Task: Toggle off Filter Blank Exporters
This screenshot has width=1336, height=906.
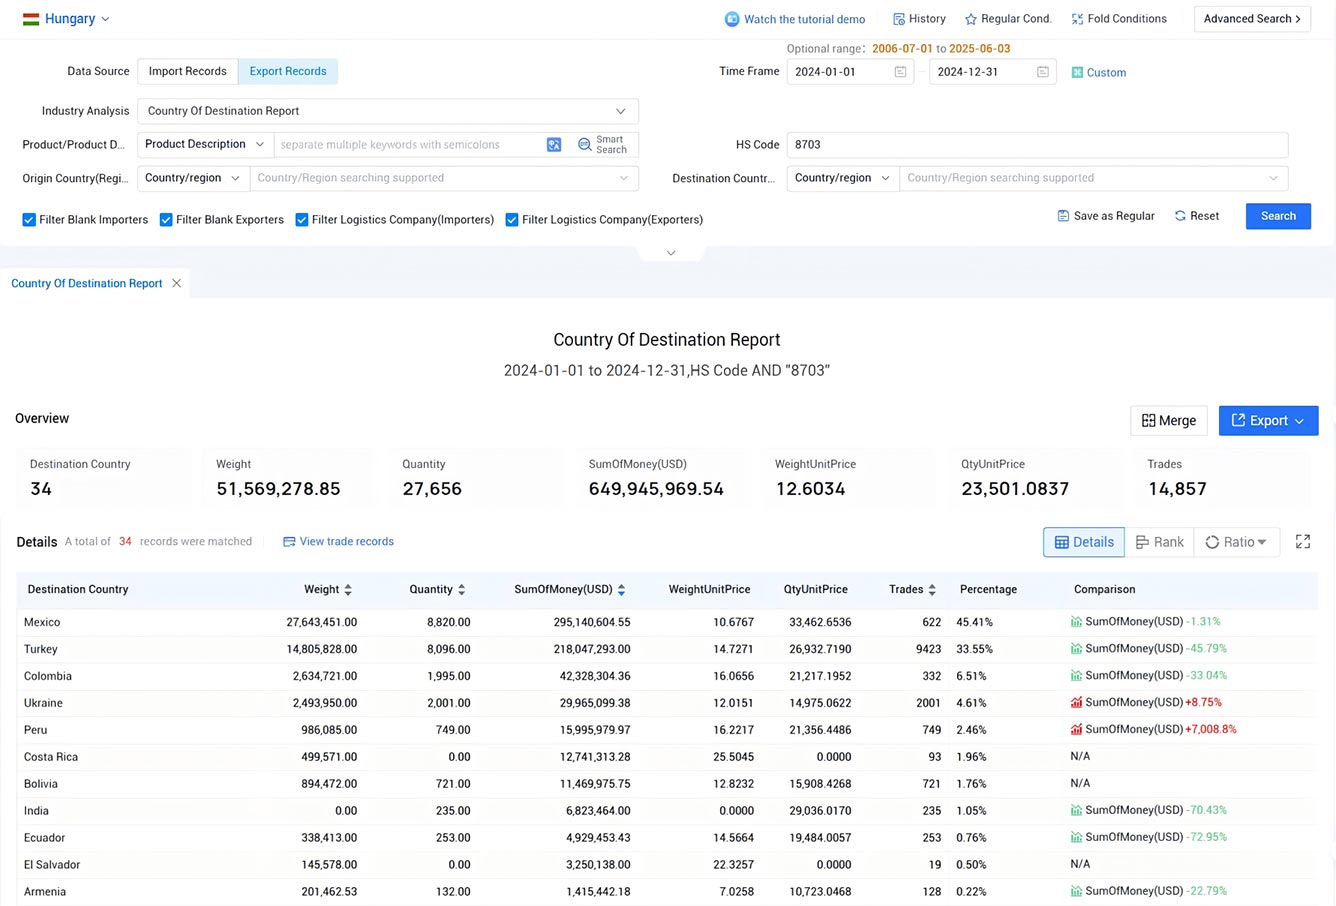Action: tap(166, 219)
